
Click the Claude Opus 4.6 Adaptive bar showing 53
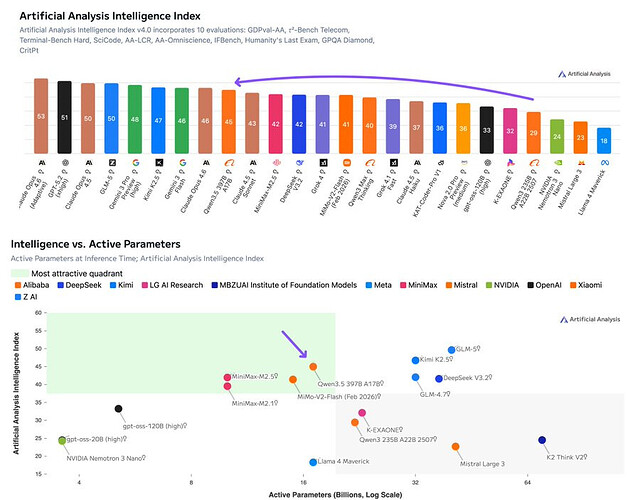(x=41, y=116)
